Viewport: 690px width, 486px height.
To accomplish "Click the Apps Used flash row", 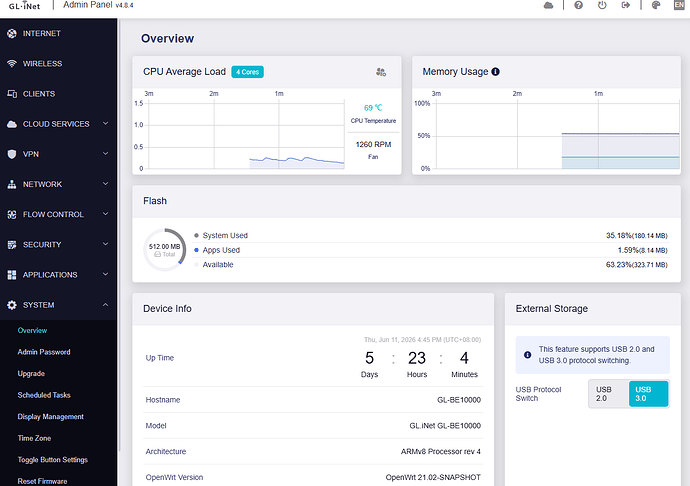I will (x=431, y=250).
